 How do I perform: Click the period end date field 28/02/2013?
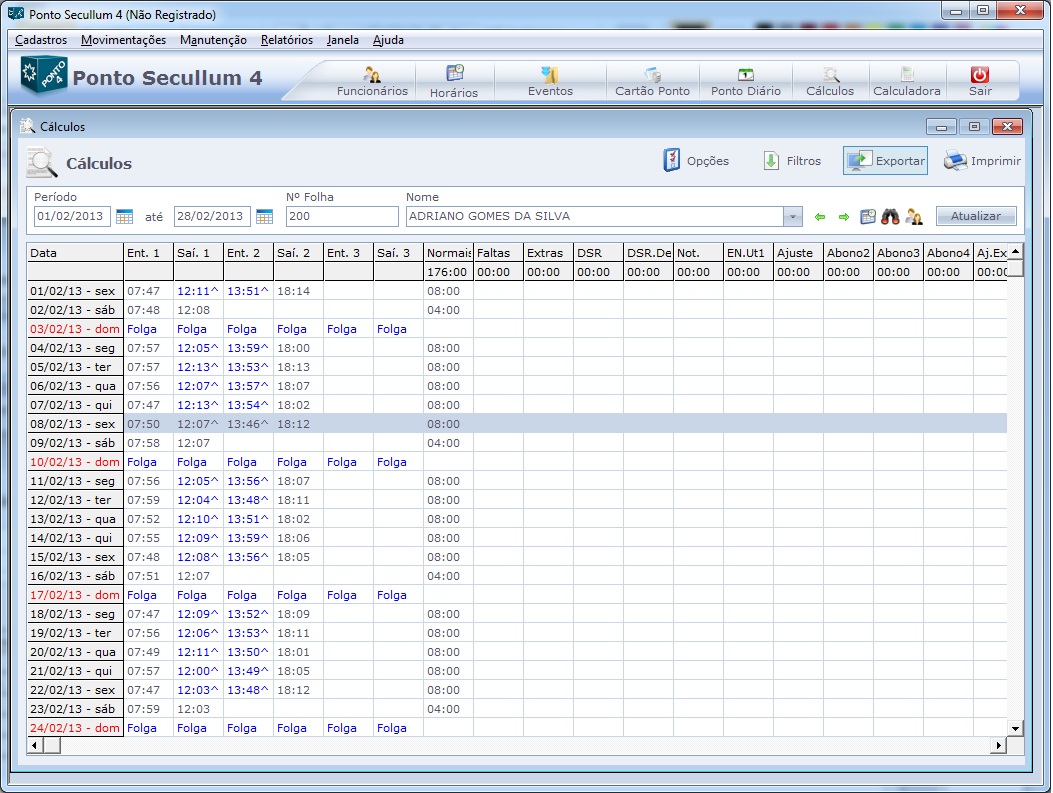coord(212,216)
